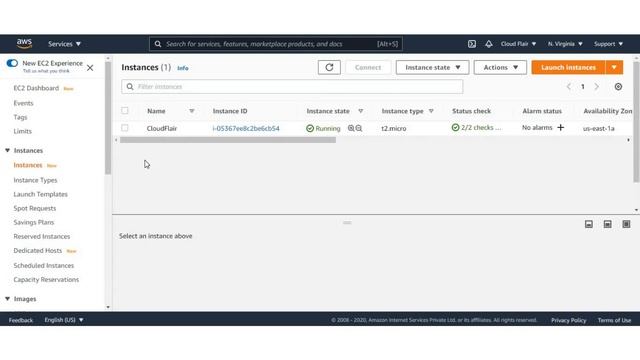The height and width of the screenshot is (360, 640).
Task: Click the us-east-1a availability zone cell
Action: coord(598,128)
